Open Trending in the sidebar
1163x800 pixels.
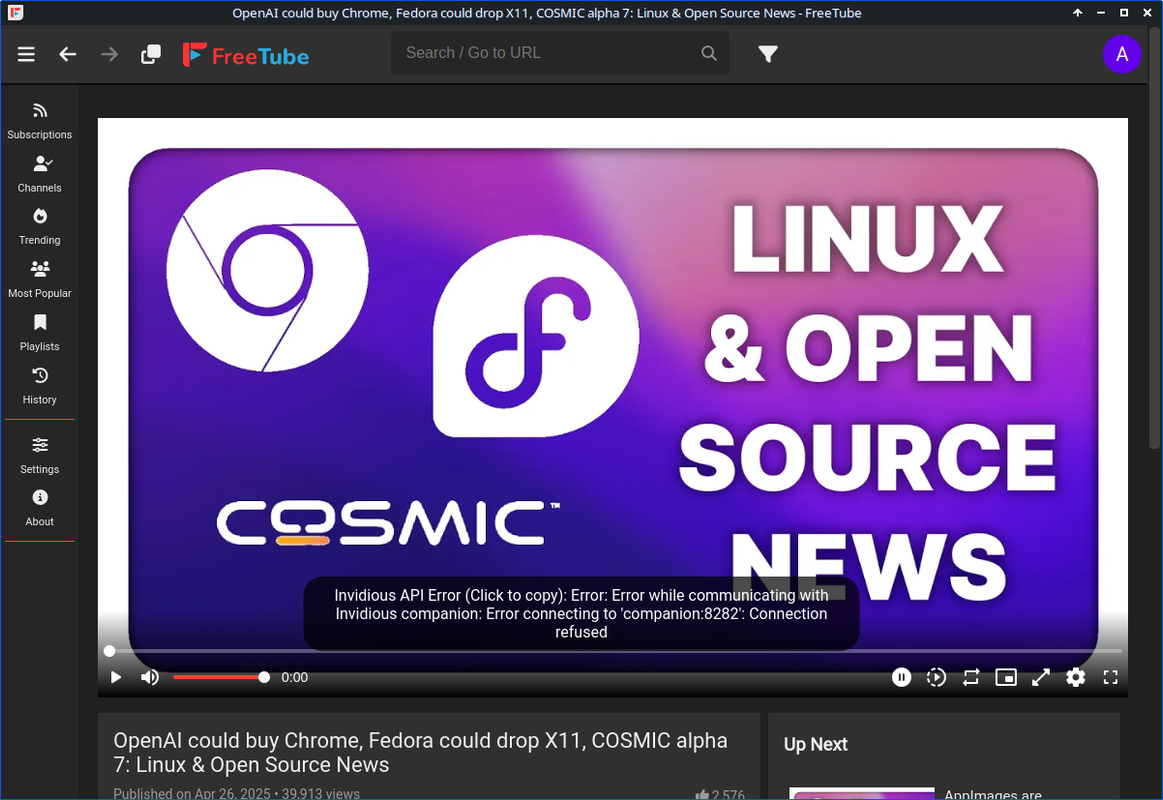(39, 227)
